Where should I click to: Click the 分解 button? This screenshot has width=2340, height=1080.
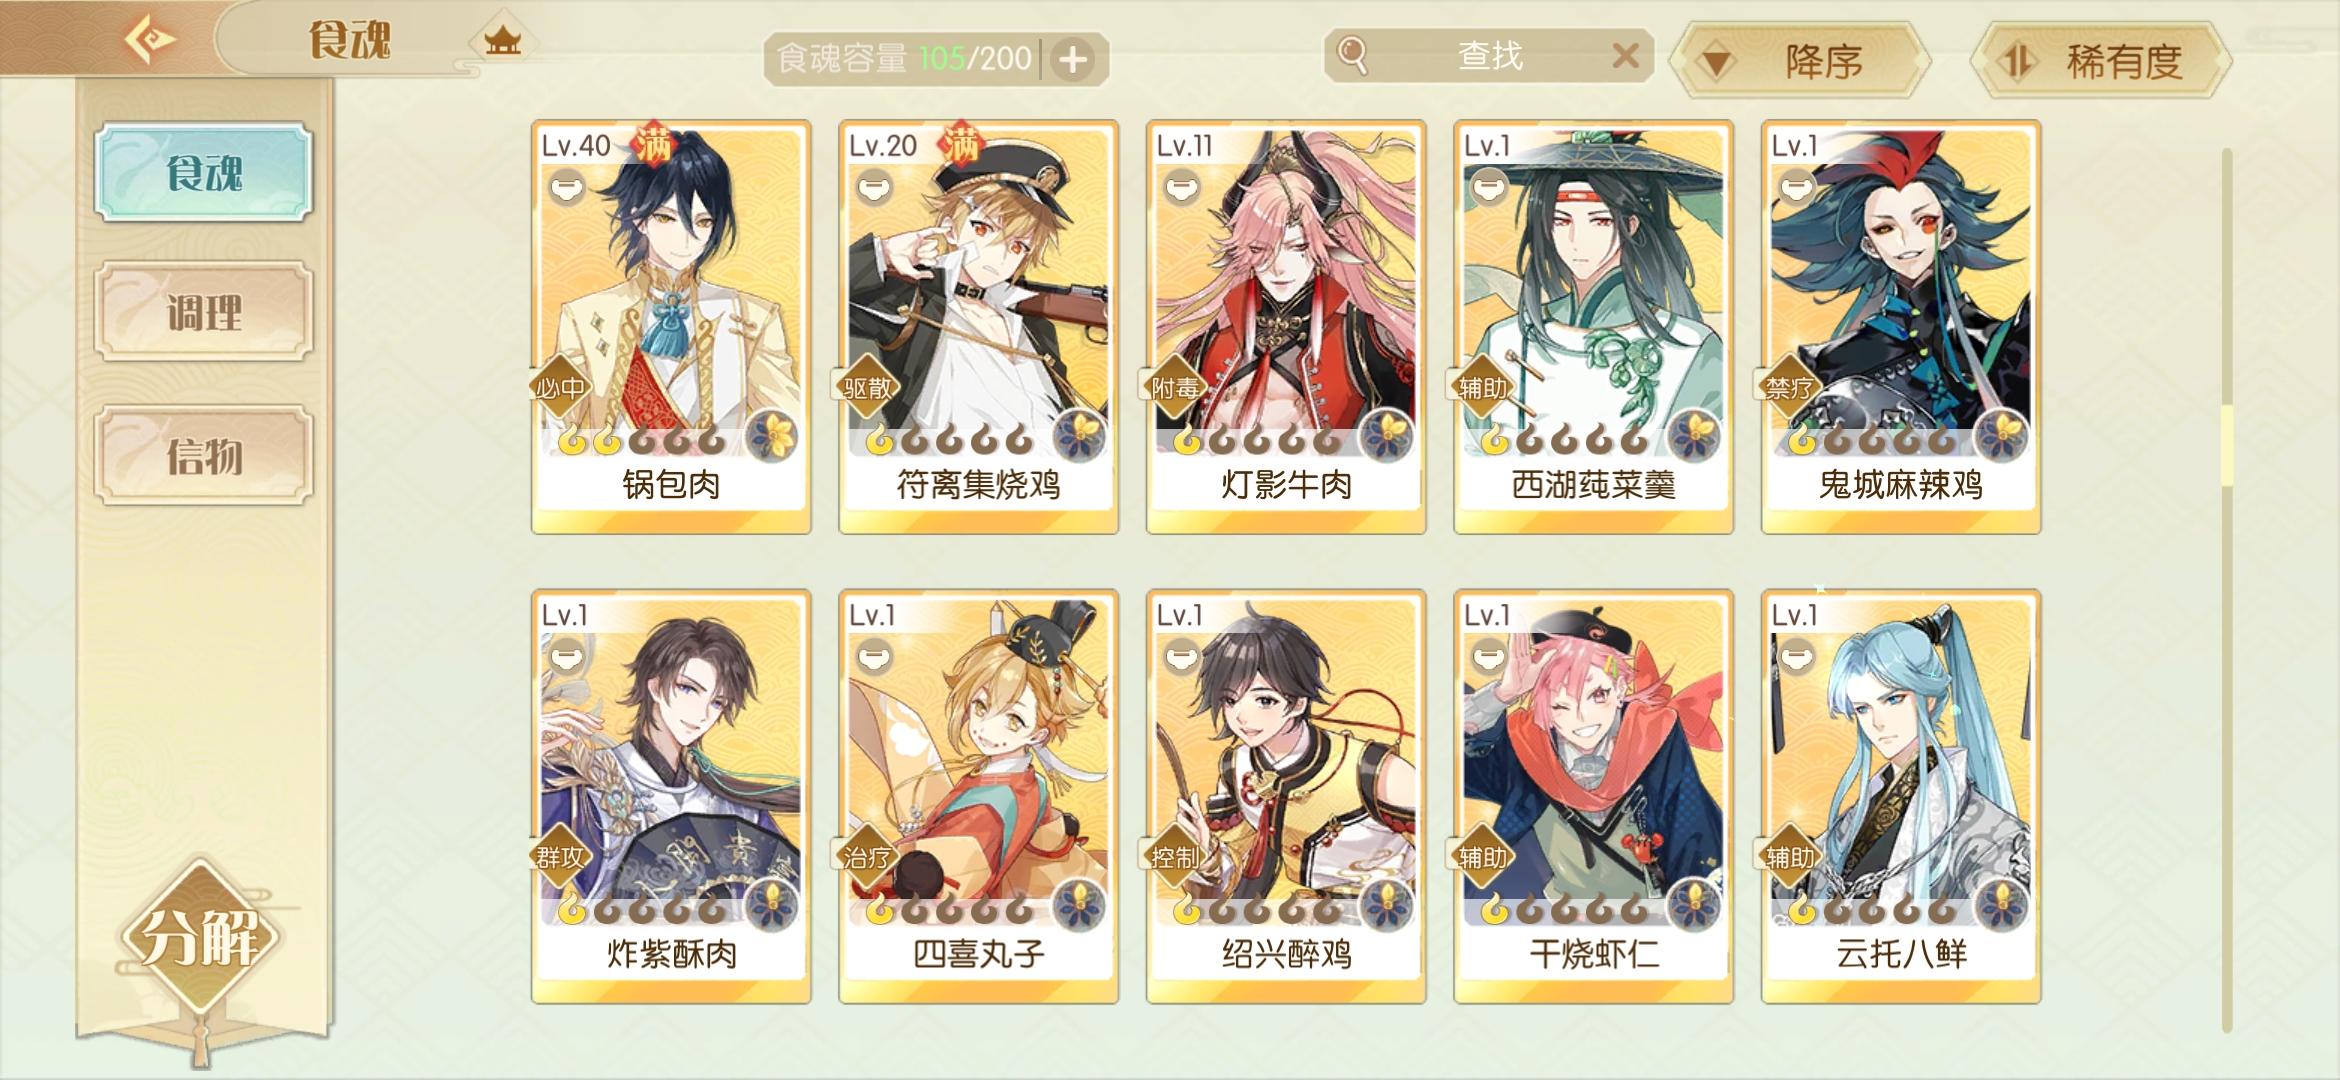[200, 937]
